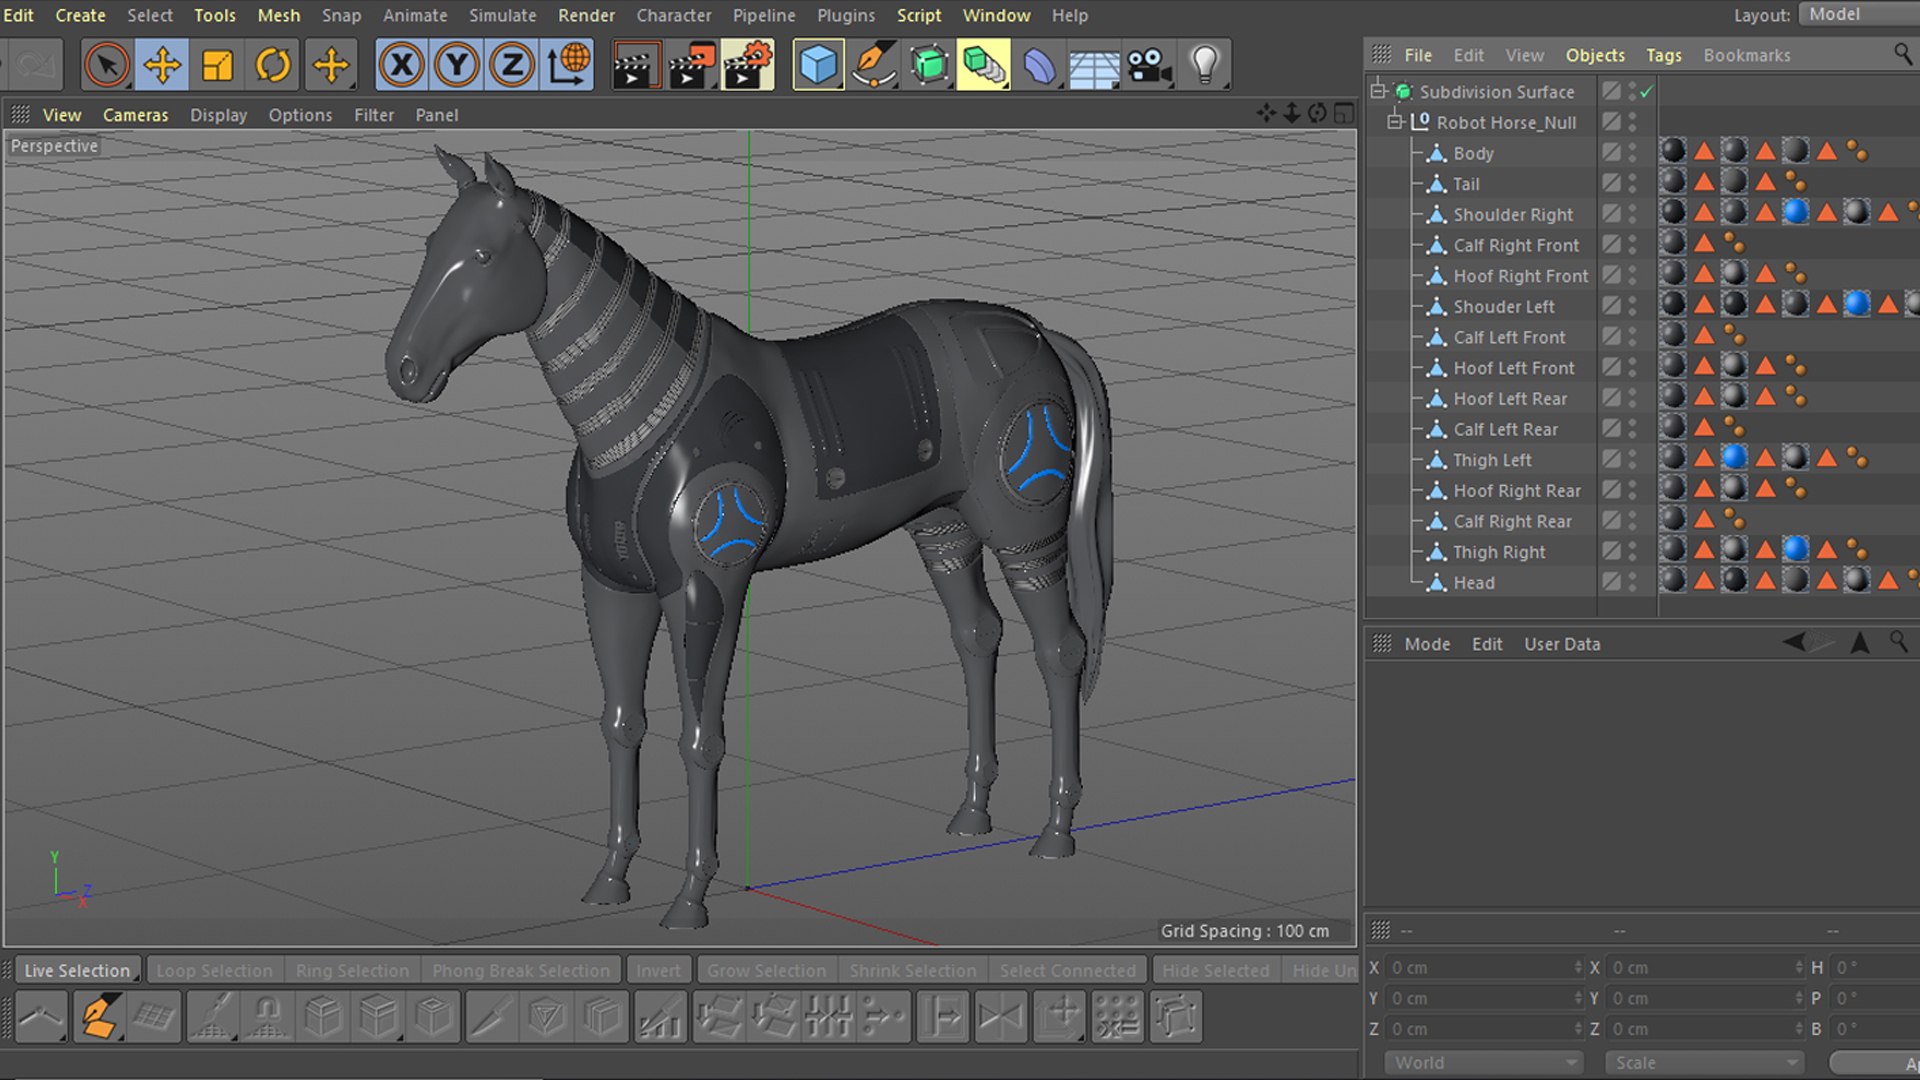Click viewport orbit rotate icon
1920x1080 pixels.
pyautogui.click(x=1317, y=114)
